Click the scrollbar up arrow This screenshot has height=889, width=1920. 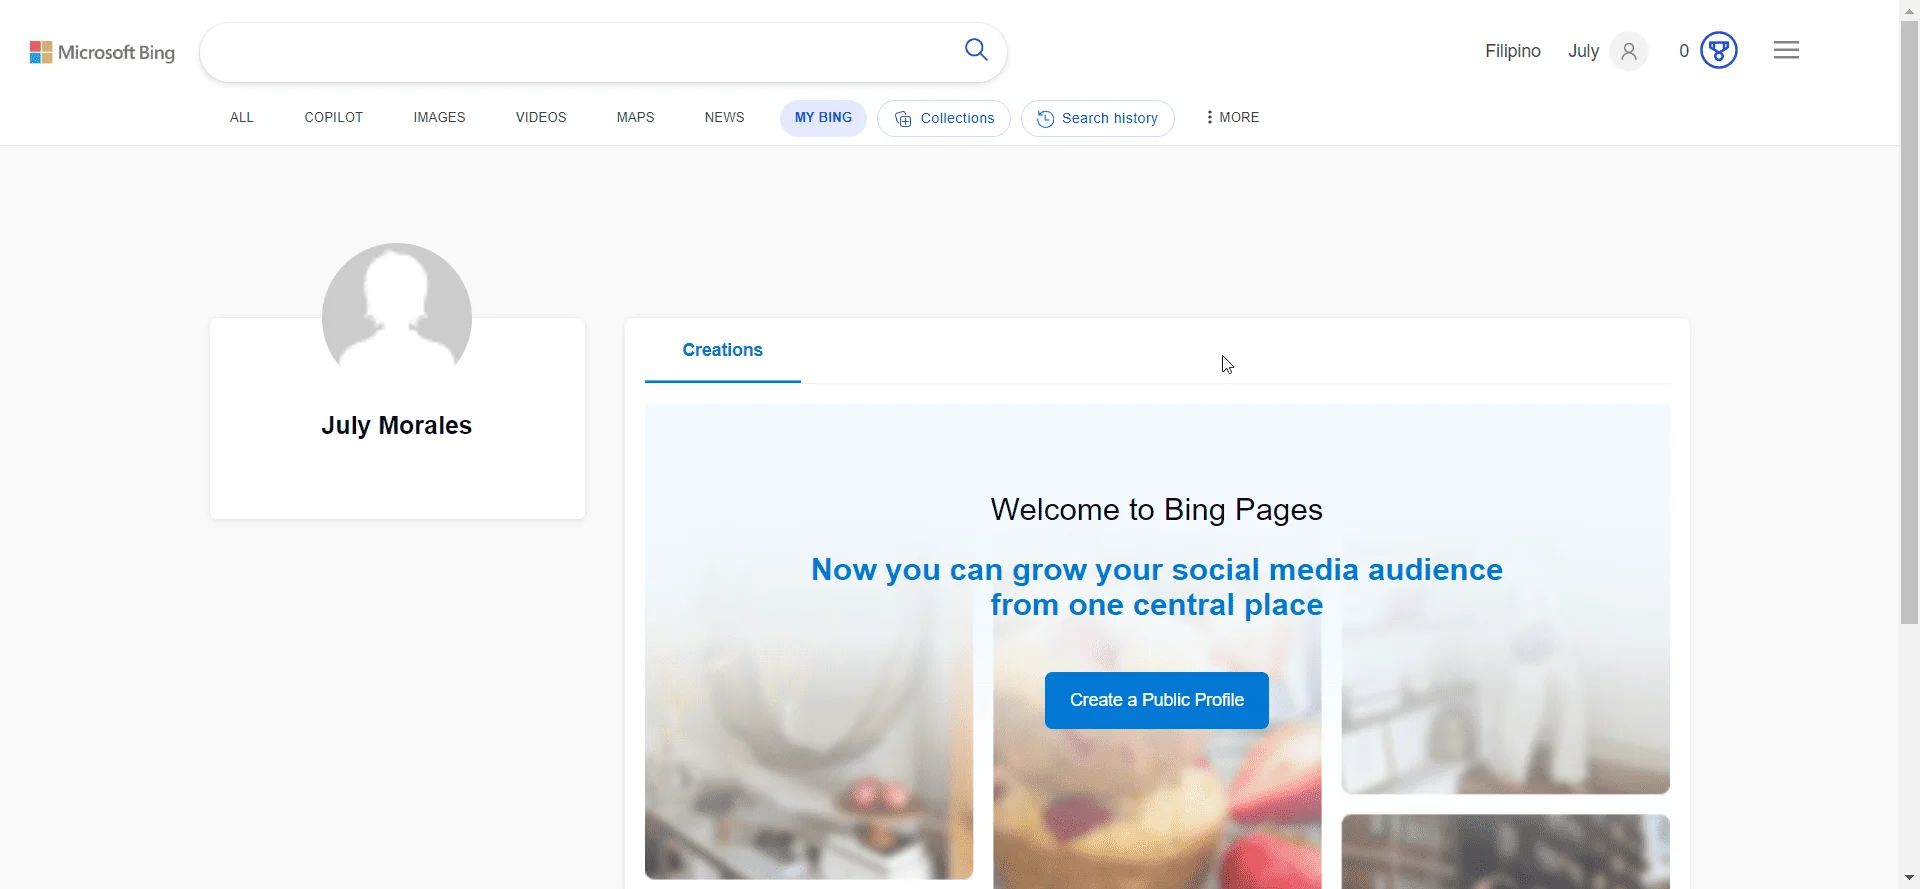pyautogui.click(x=1910, y=10)
